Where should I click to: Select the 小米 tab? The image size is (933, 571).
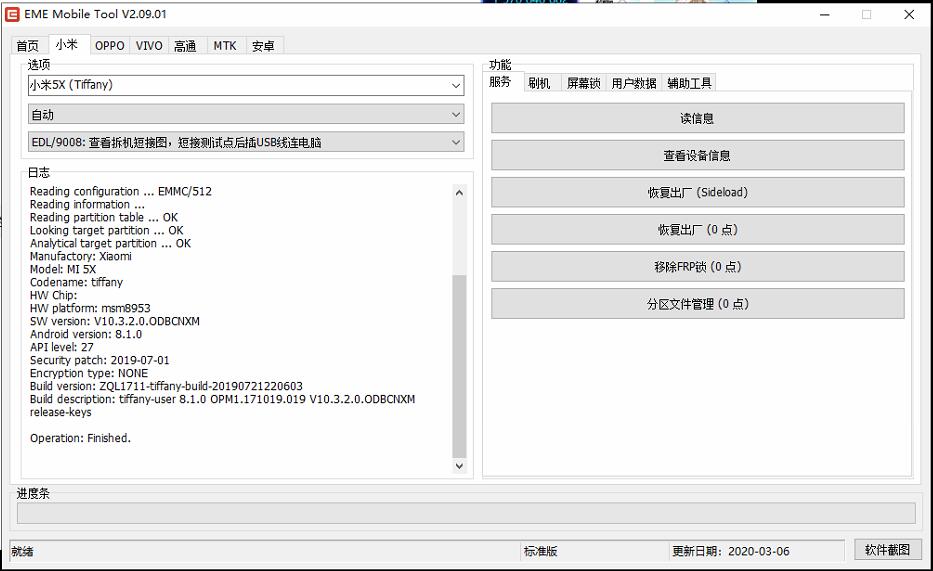click(x=67, y=45)
